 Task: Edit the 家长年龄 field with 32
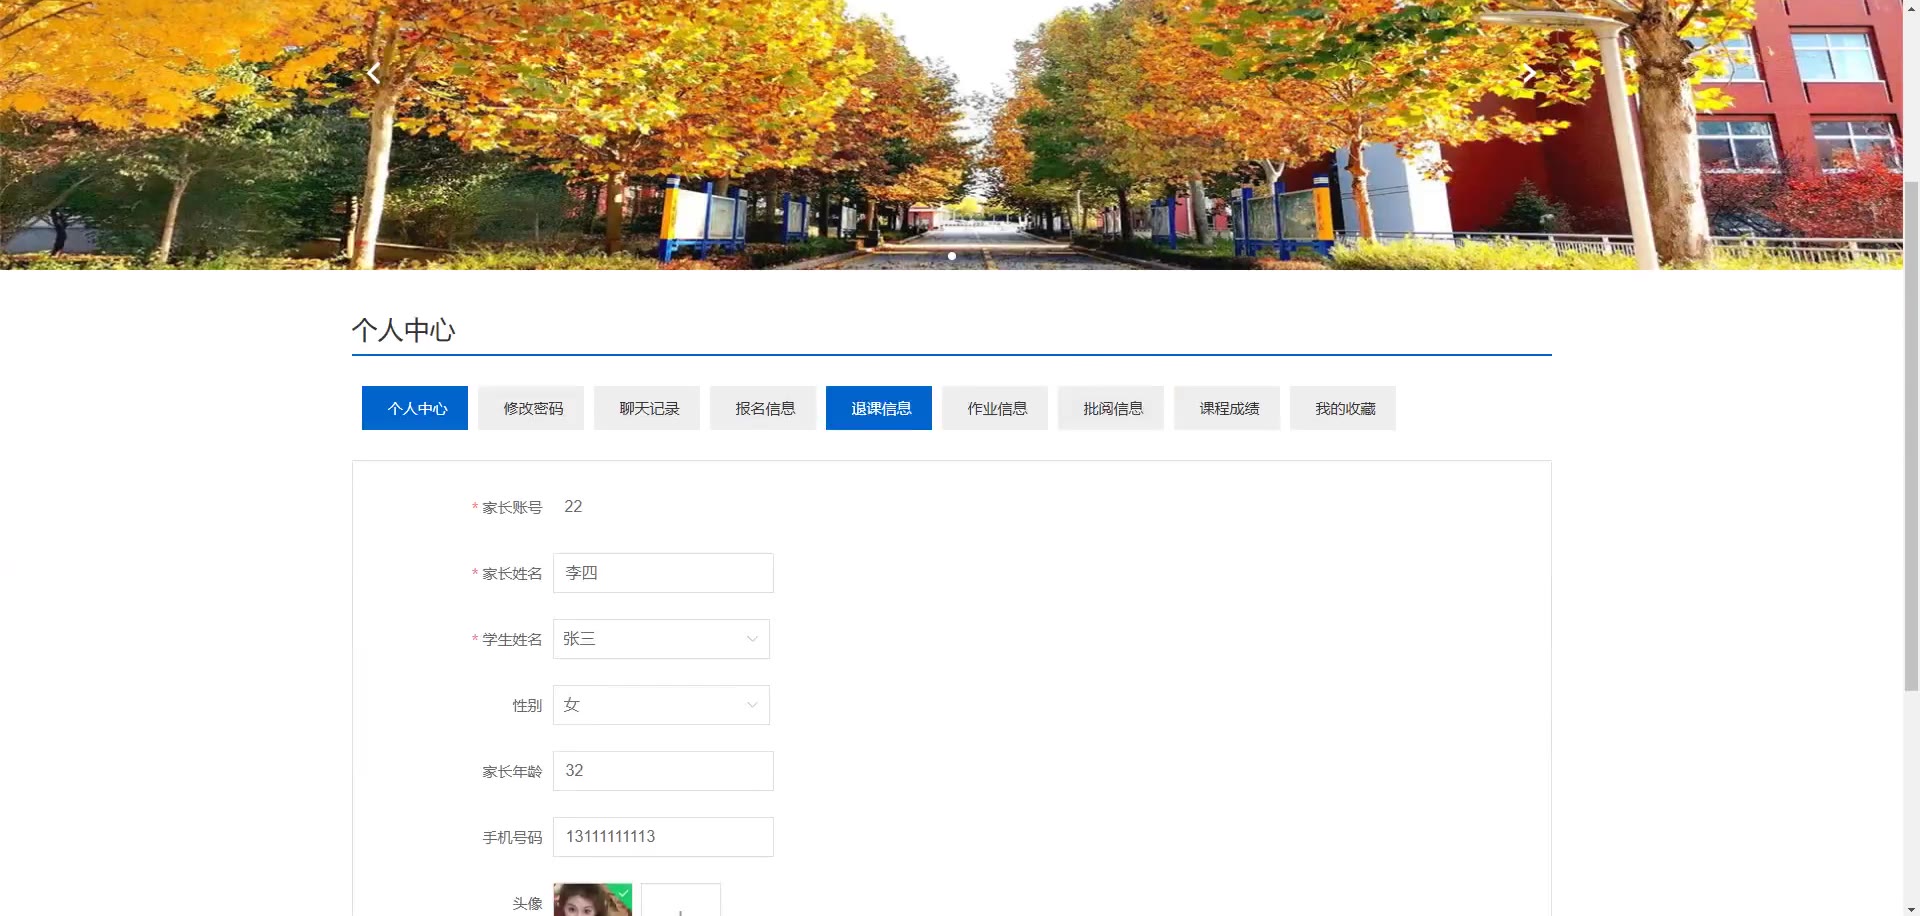(663, 771)
